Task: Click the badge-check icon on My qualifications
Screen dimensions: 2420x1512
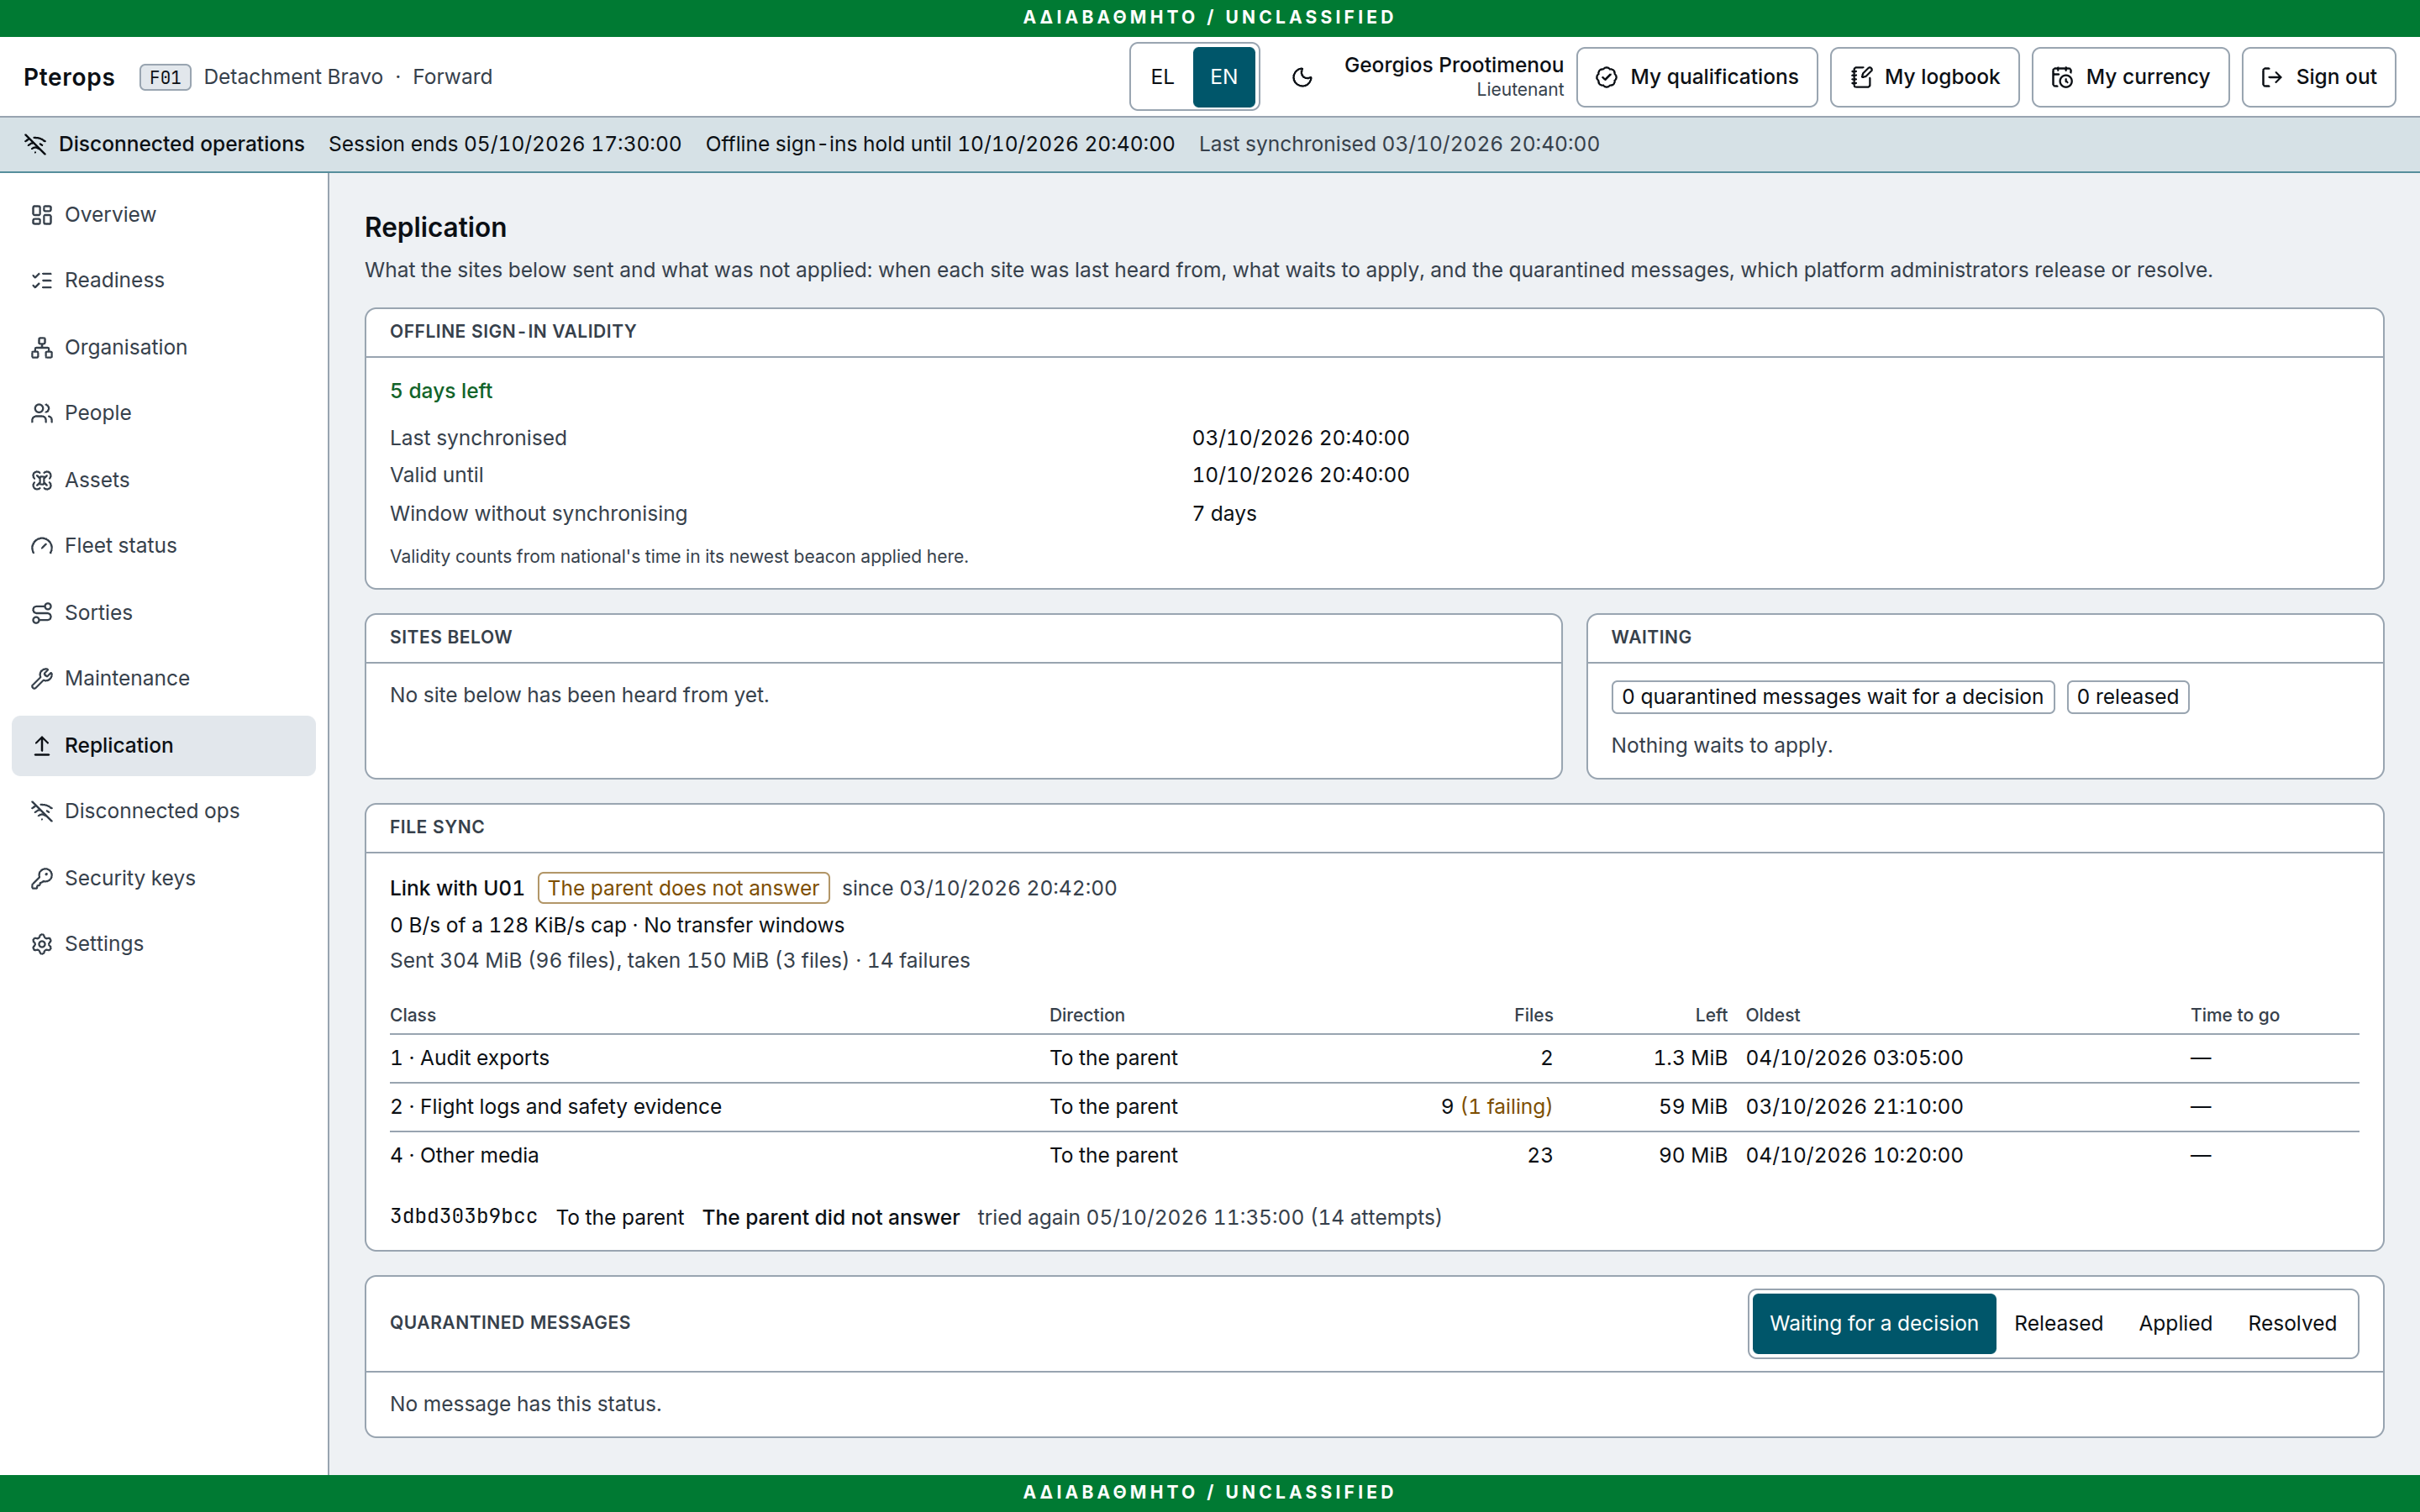Action: point(1606,77)
